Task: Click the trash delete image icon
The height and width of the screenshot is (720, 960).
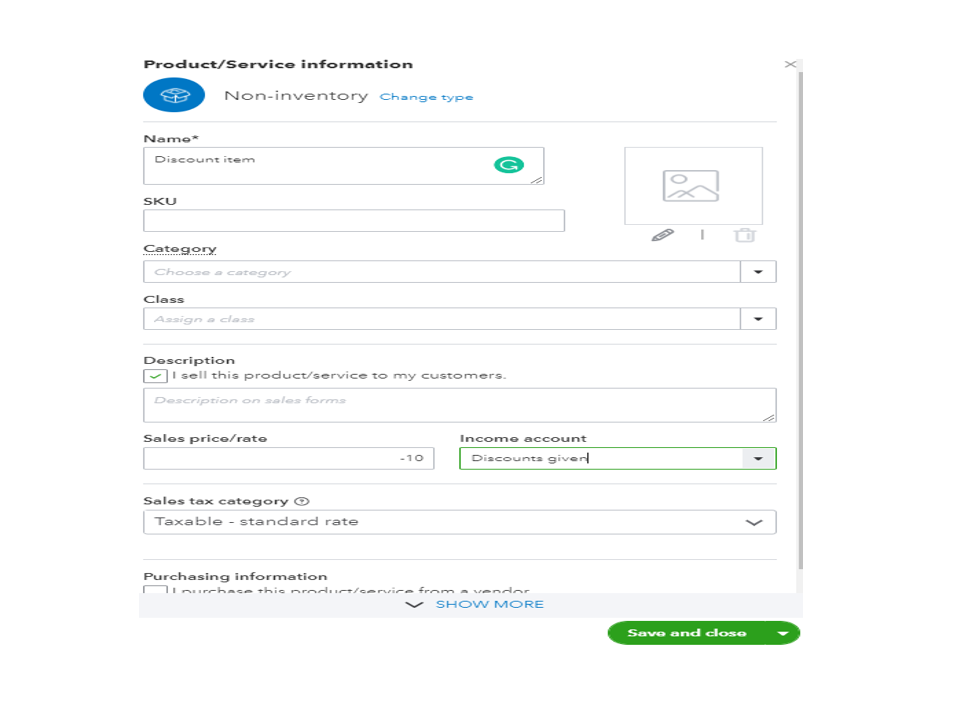Action: [744, 235]
